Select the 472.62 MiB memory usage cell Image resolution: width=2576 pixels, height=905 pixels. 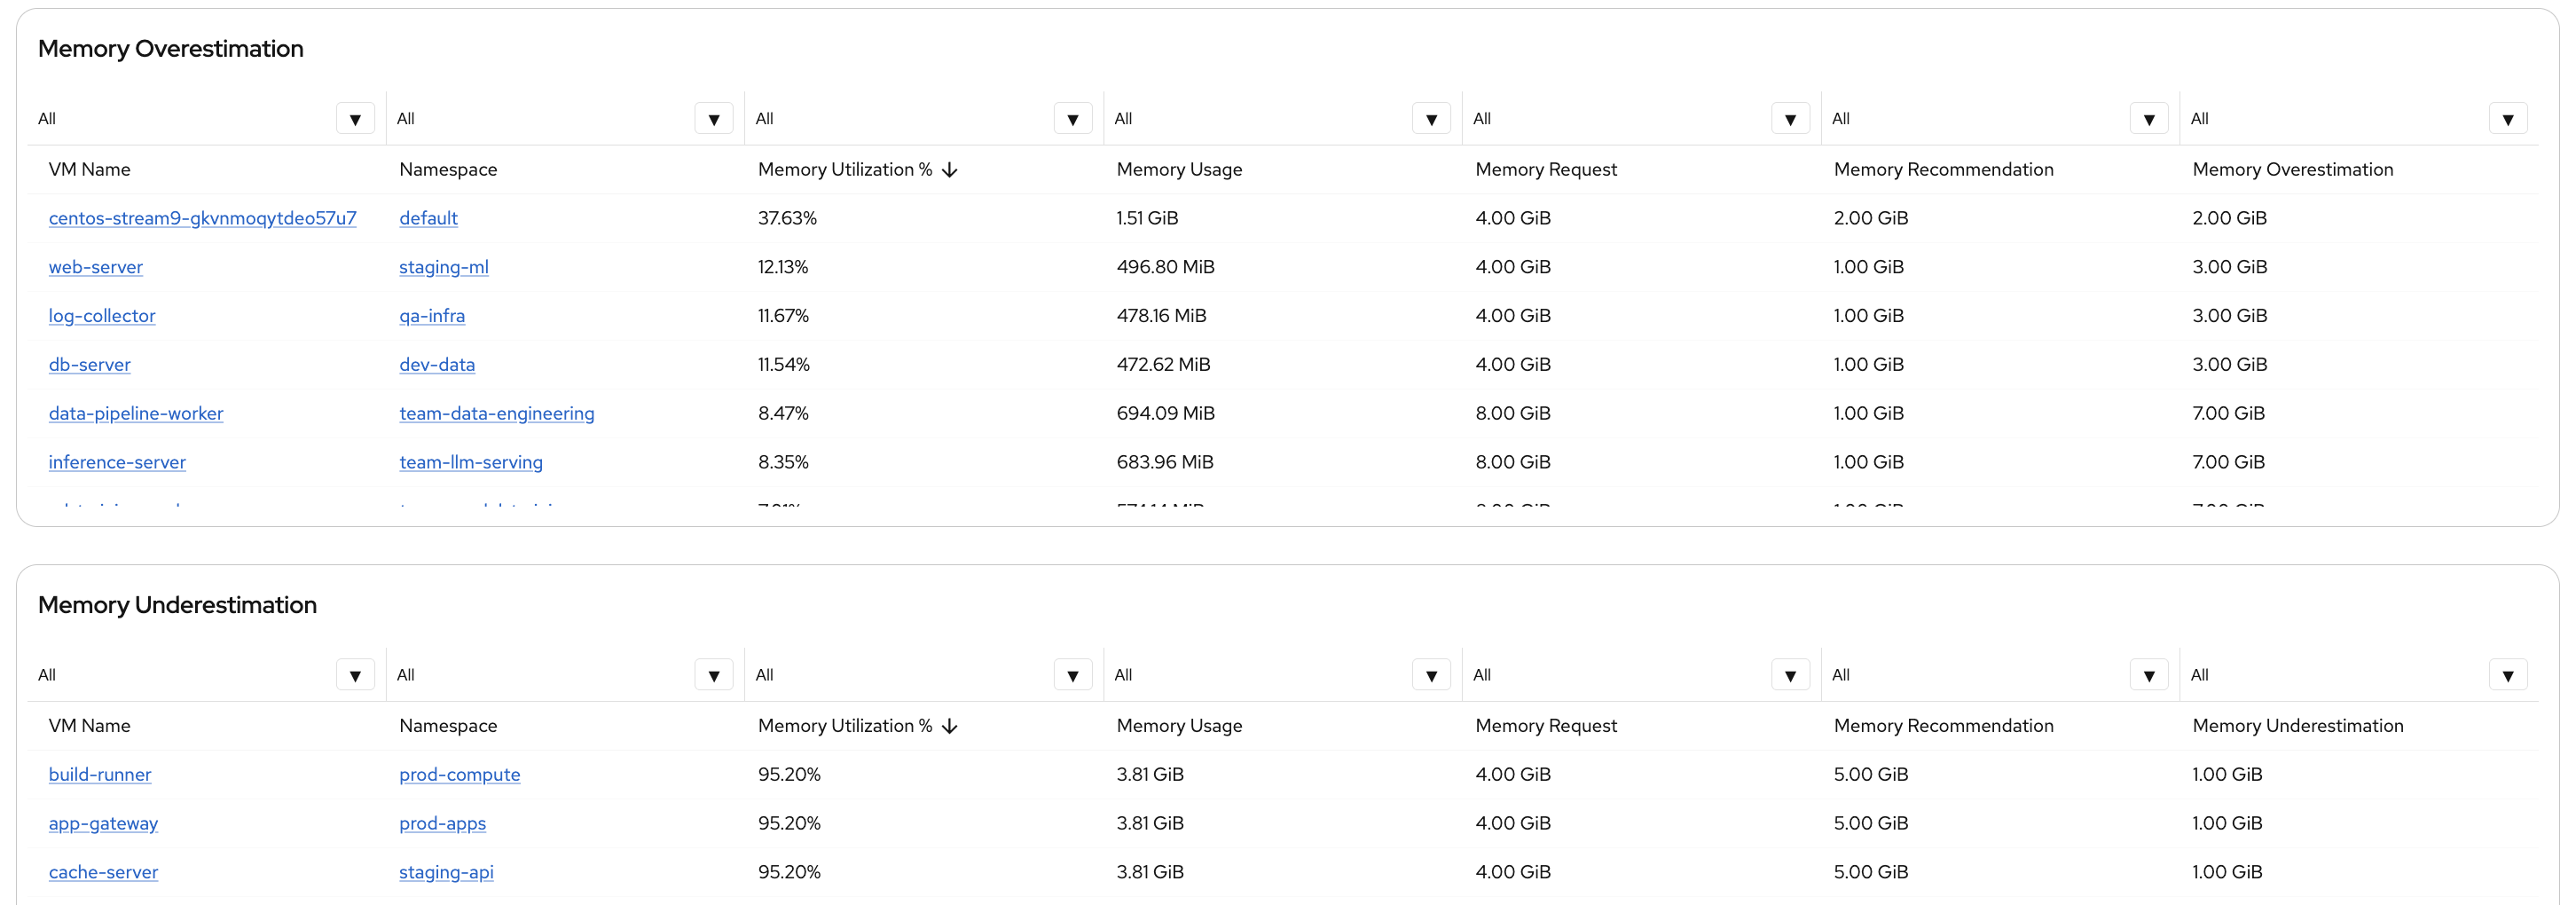[x=1163, y=365]
